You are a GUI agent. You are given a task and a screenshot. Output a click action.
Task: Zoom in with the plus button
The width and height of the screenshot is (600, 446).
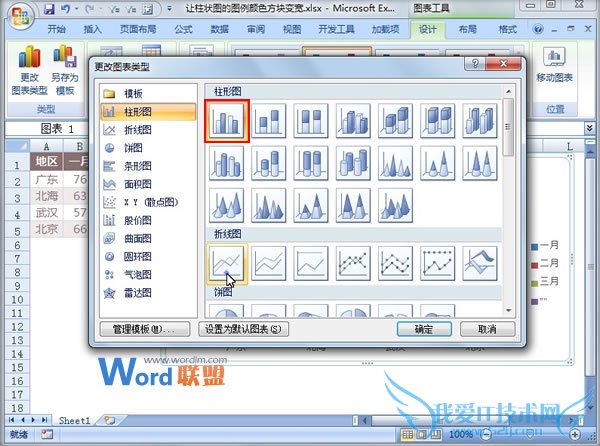click(x=575, y=434)
